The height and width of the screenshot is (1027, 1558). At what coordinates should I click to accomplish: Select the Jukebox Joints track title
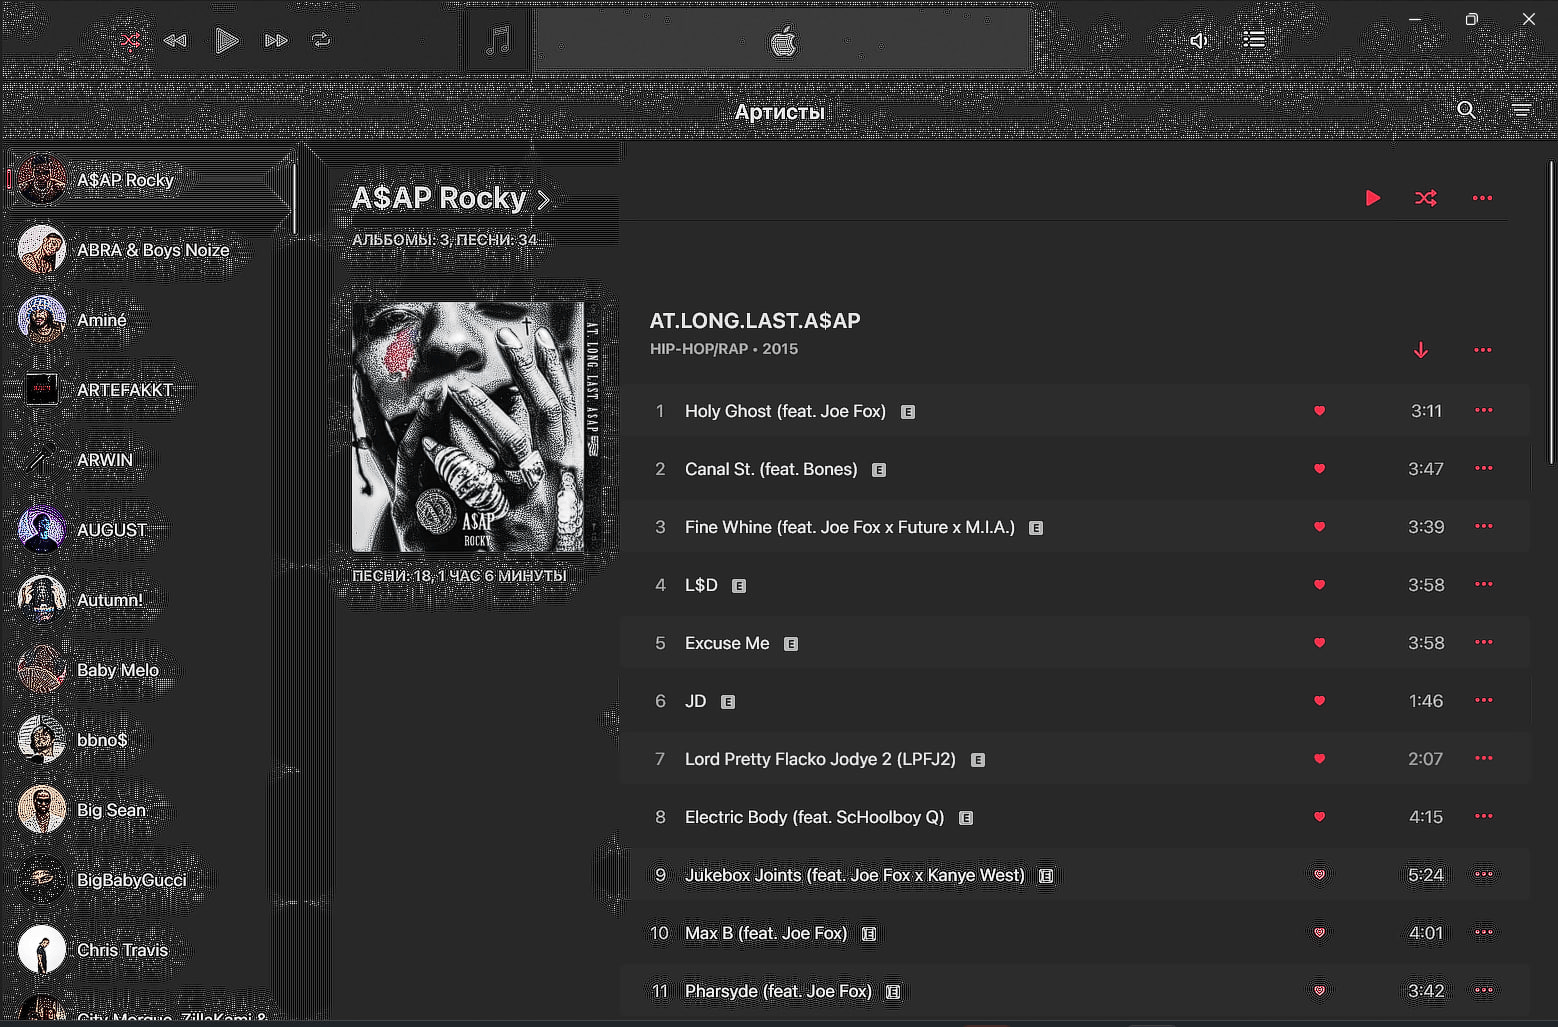tap(855, 875)
